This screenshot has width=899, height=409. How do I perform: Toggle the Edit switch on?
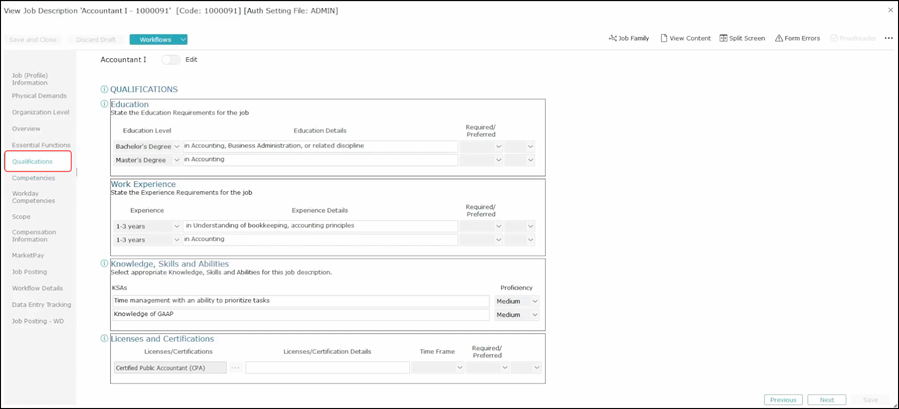[171, 60]
